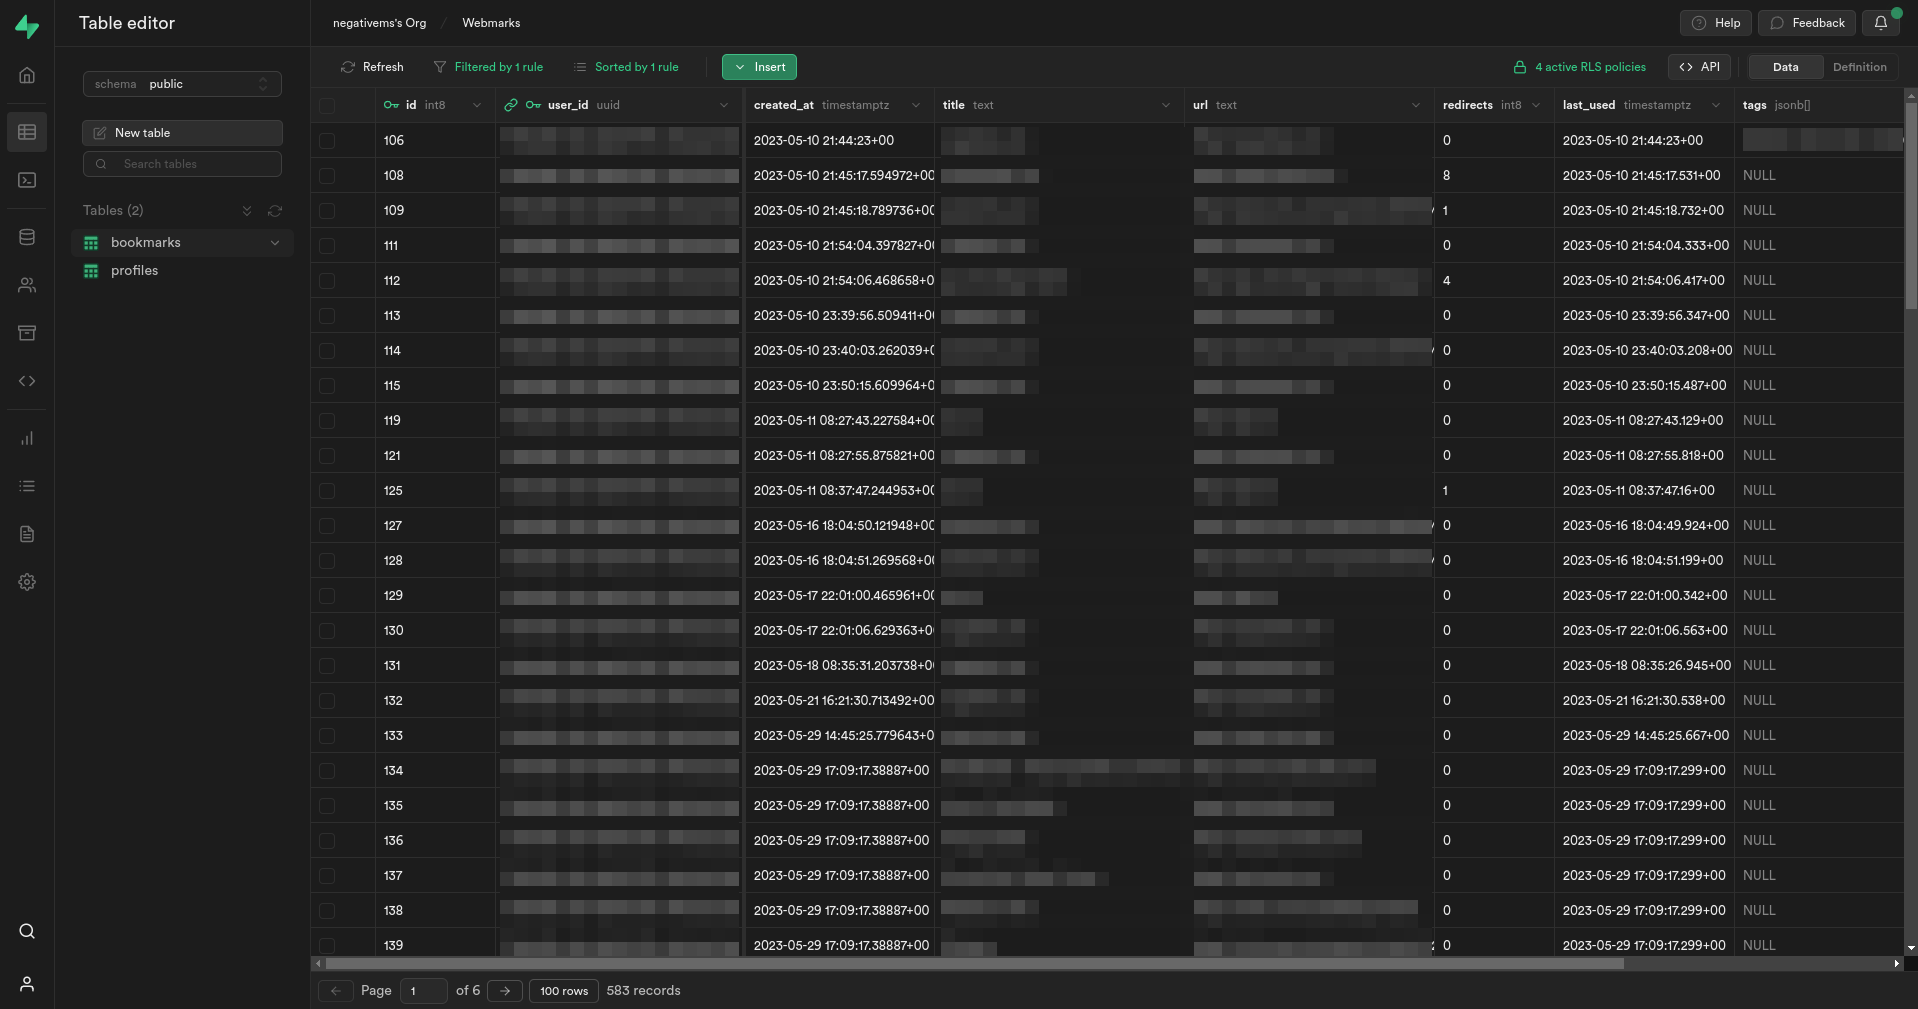Open the schema public dropdown
The width and height of the screenshot is (1918, 1009).
(182, 84)
